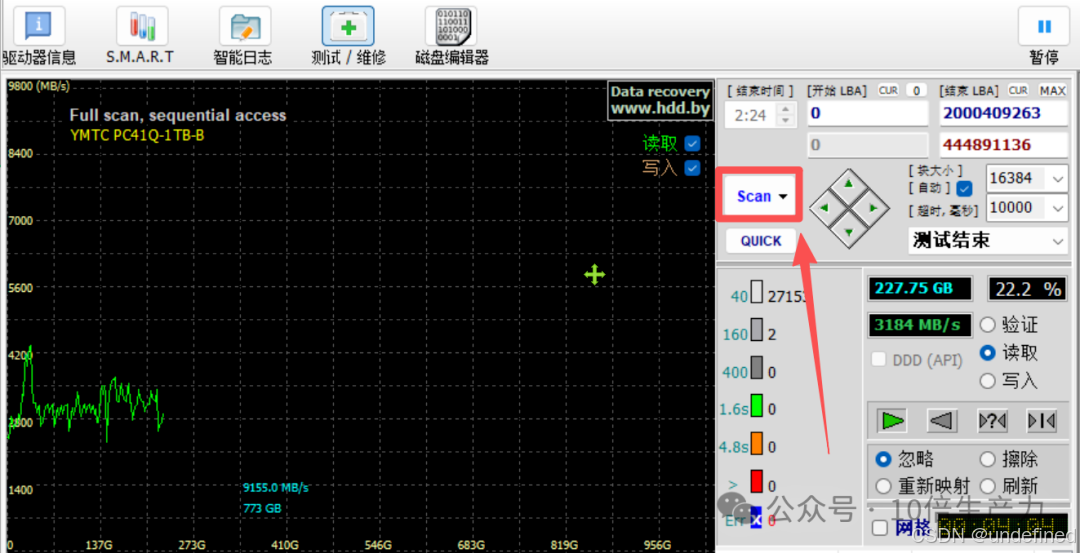
Task: Click the 0 button beside 开始 LBA
Action: coord(915,90)
